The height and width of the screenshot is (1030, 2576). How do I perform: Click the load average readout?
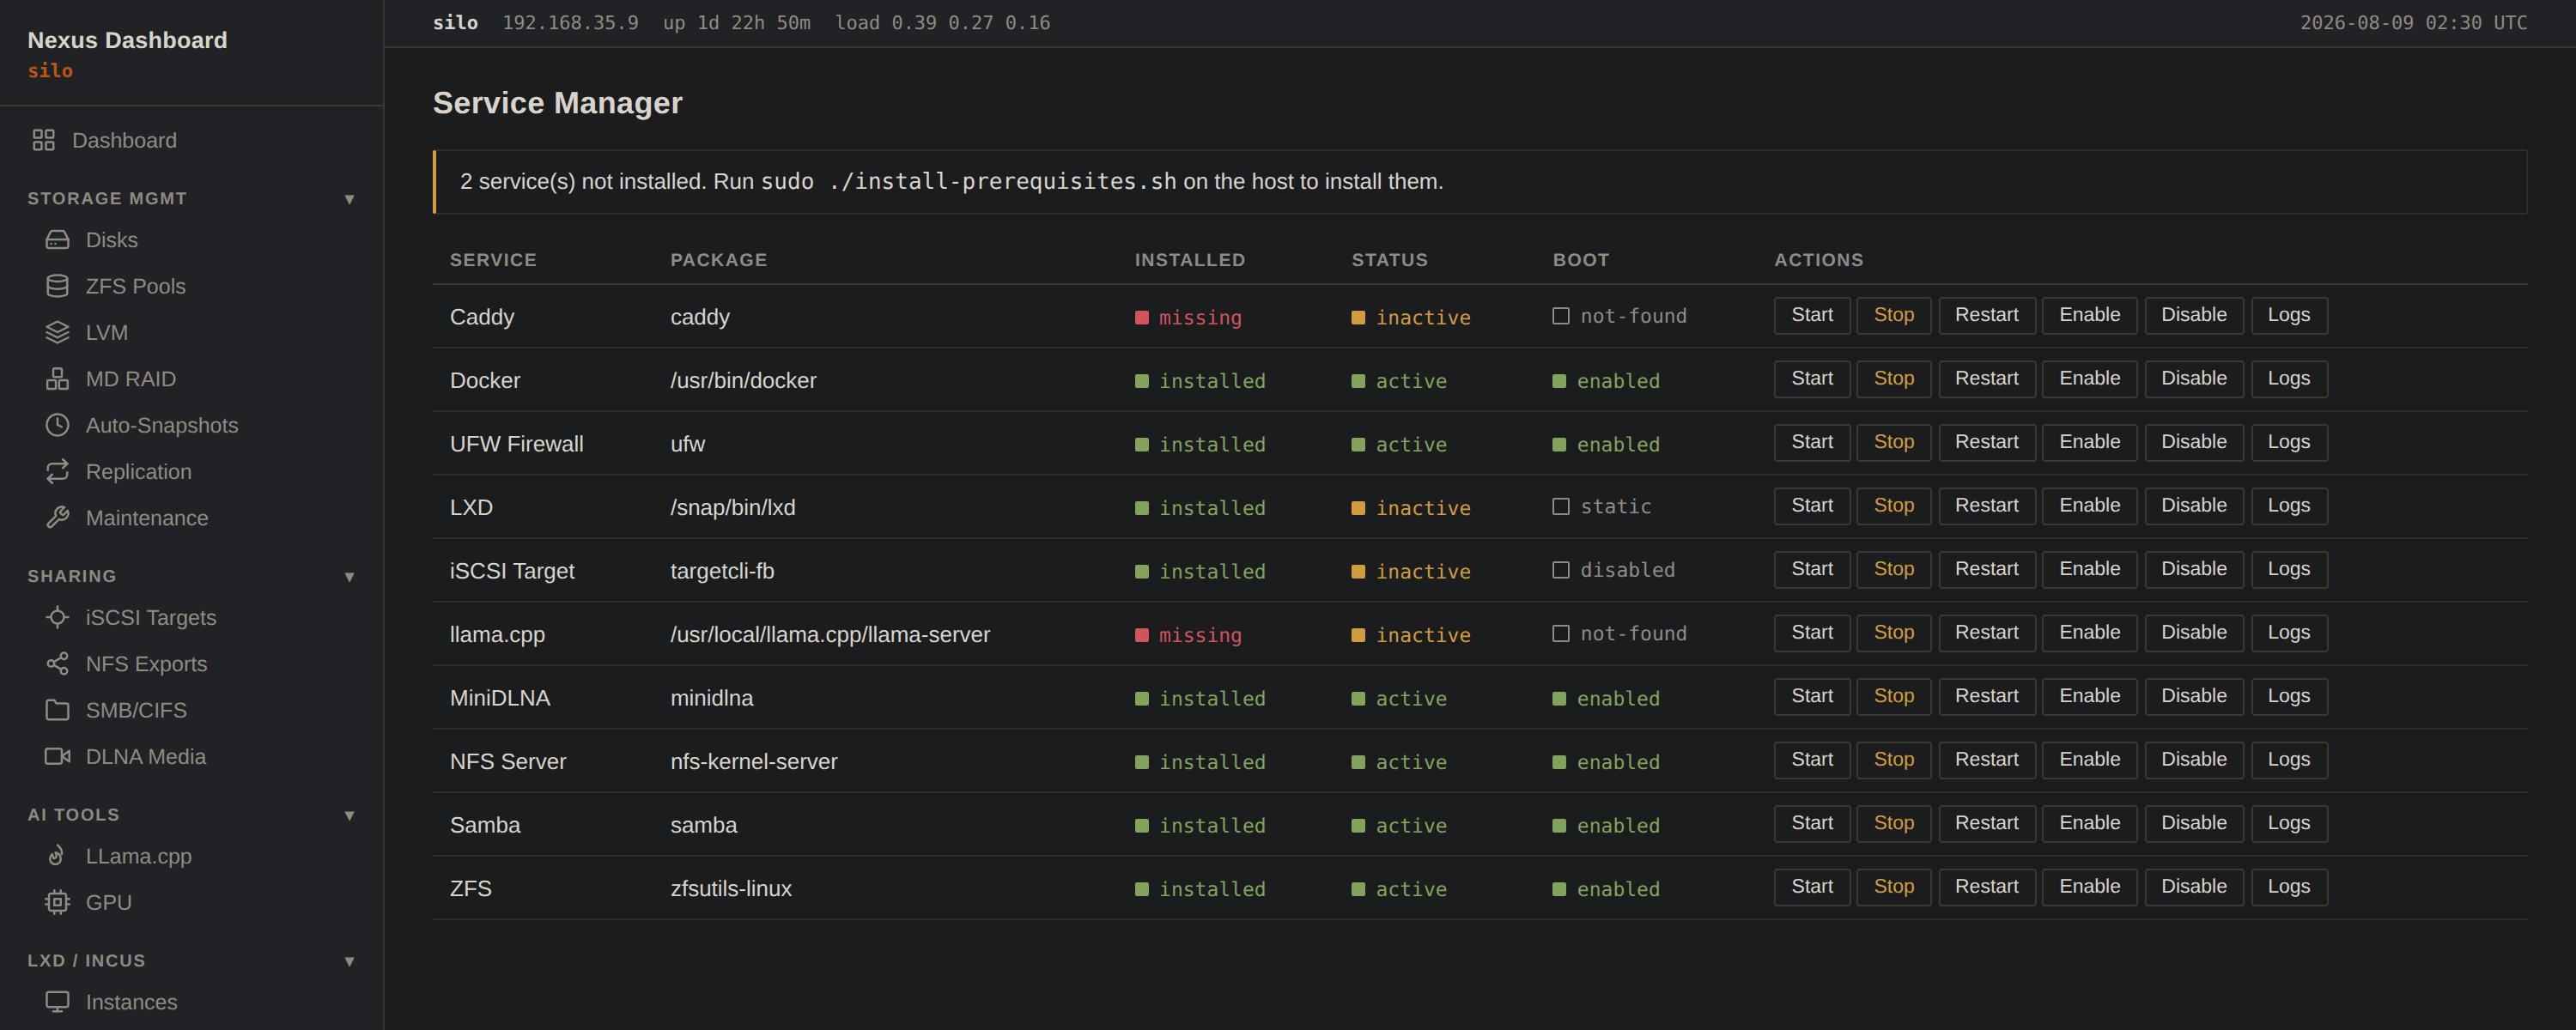click(x=942, y=23)
